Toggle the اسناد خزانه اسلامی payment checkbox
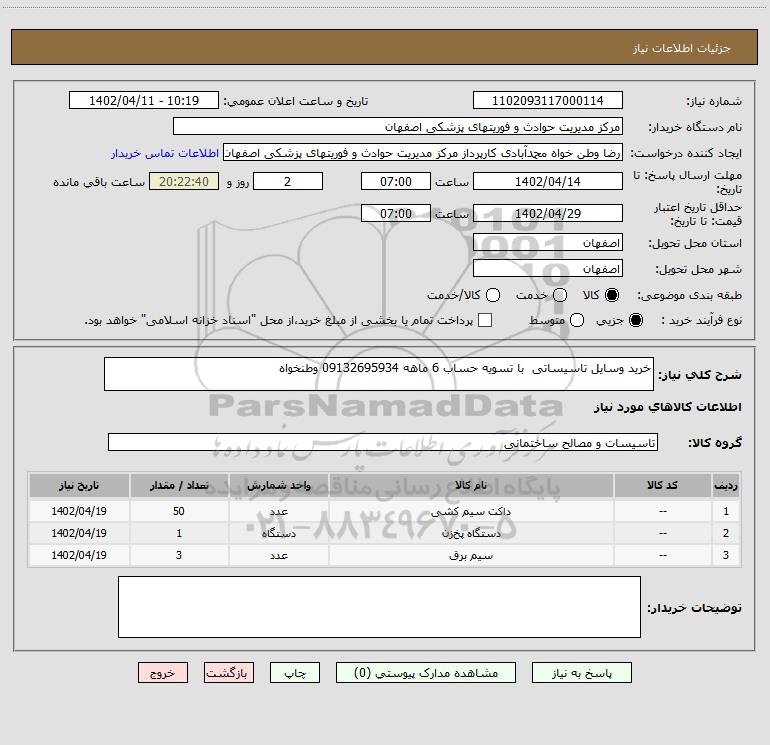This screenshot has width=770, height=745. 485,320
